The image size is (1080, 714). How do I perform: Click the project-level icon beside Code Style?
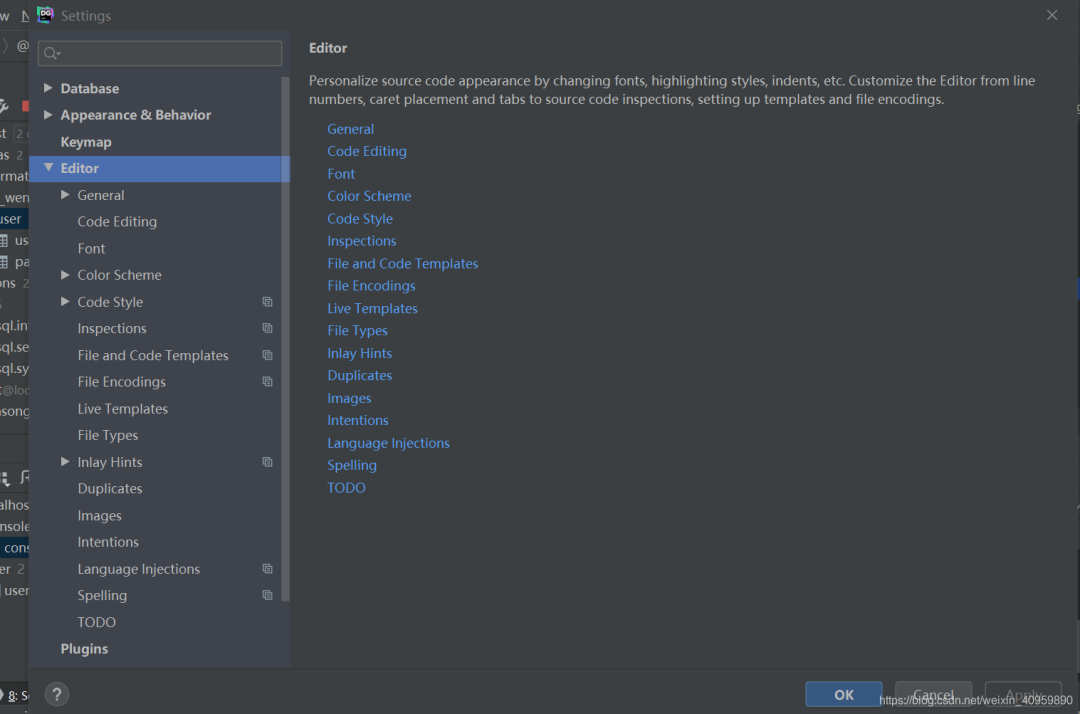(x=267, y=302)
